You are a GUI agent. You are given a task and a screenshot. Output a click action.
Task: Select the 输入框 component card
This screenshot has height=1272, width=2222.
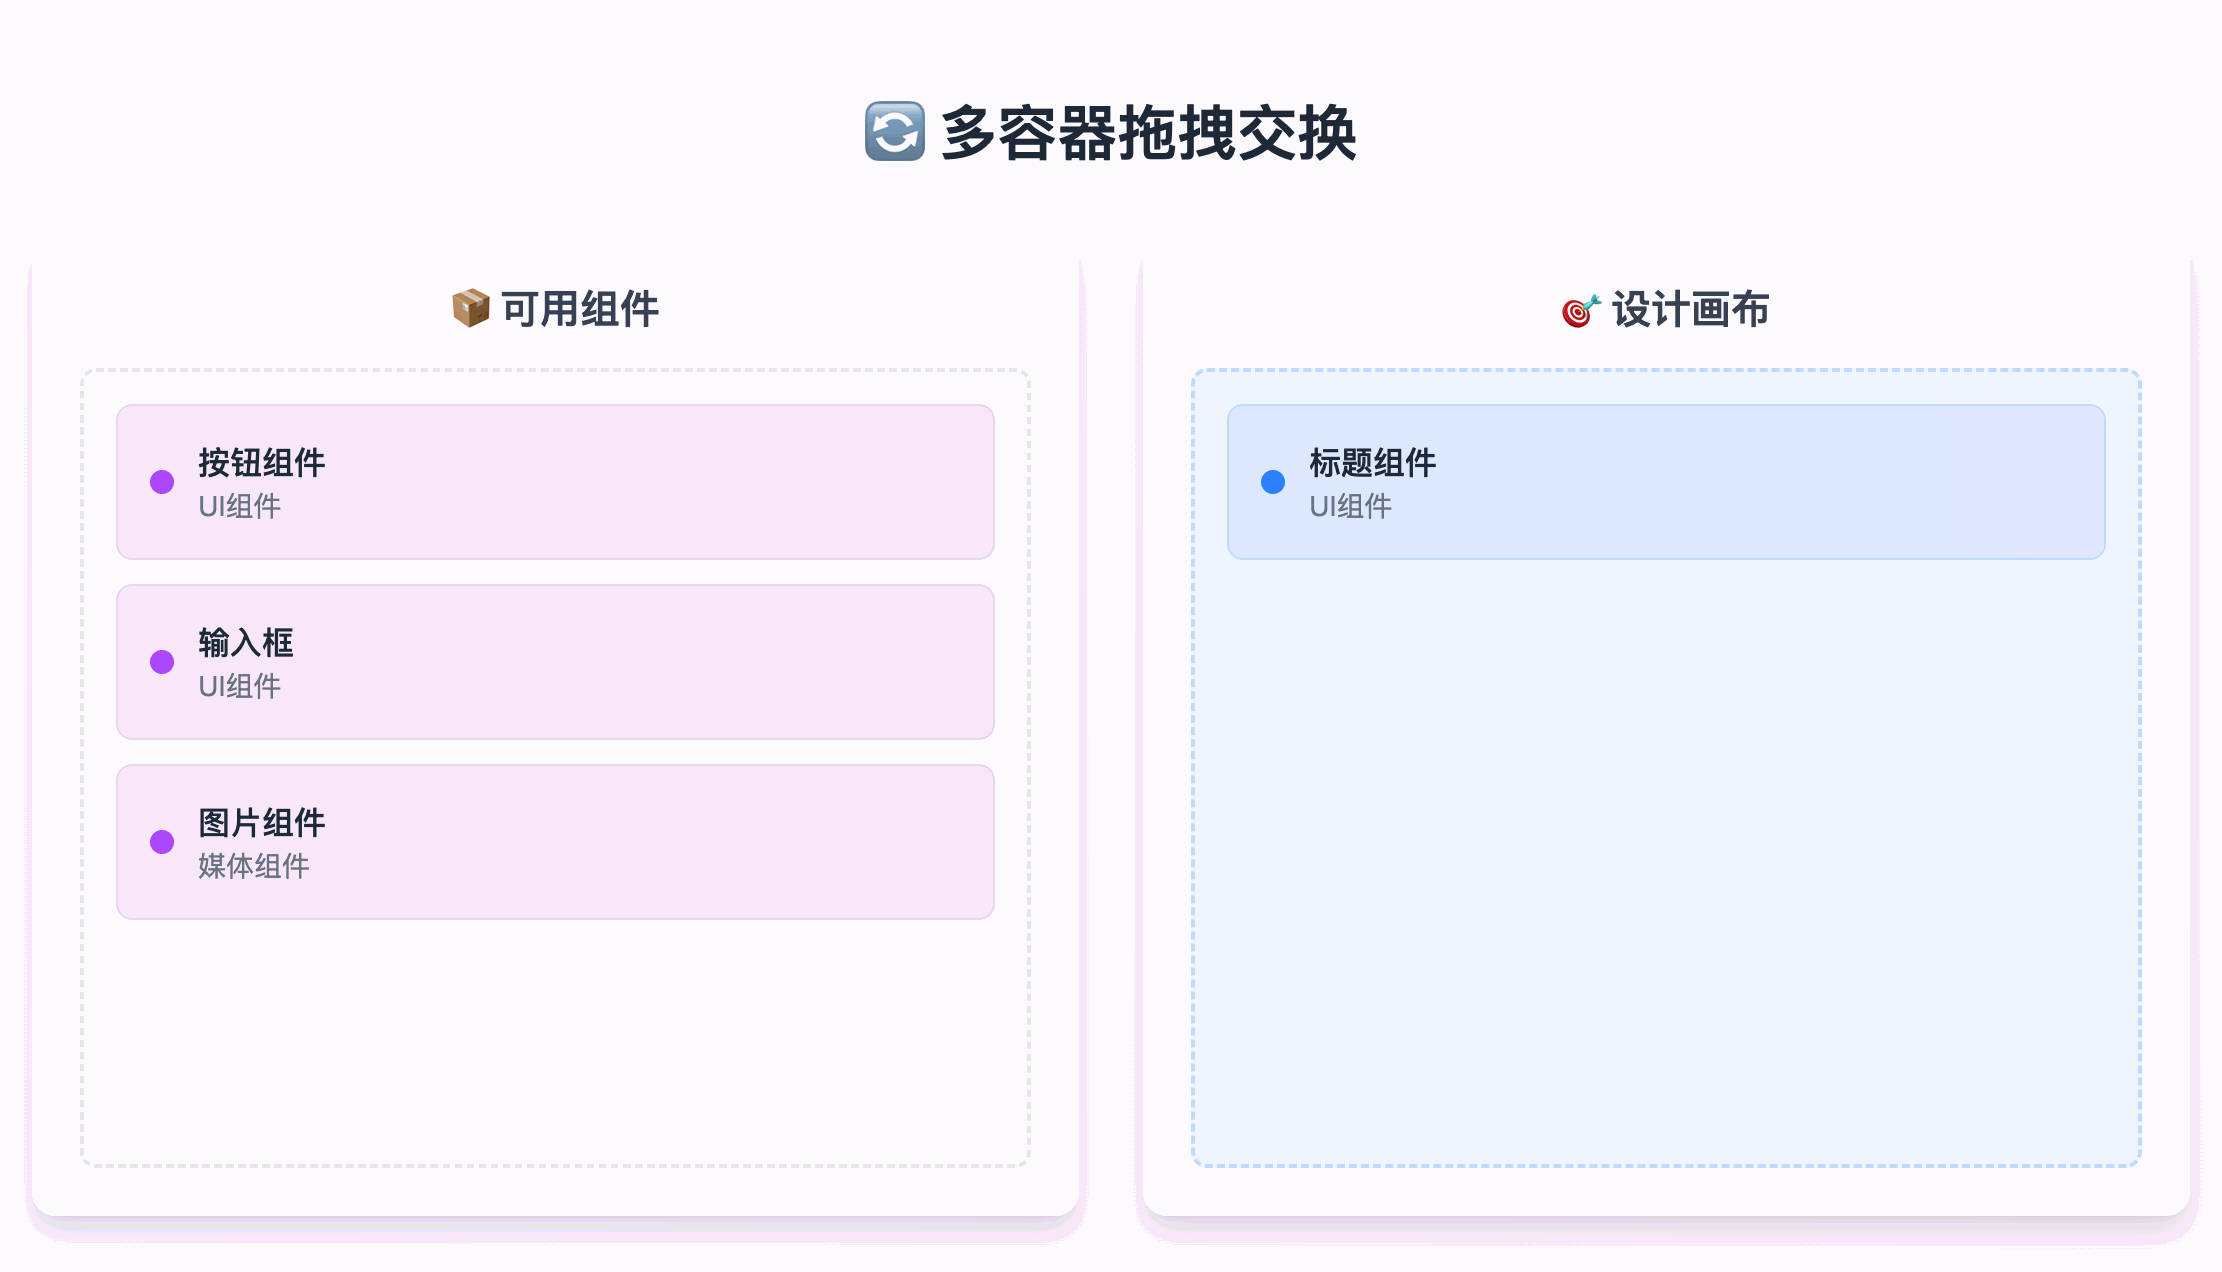click(x=555, y=662)
